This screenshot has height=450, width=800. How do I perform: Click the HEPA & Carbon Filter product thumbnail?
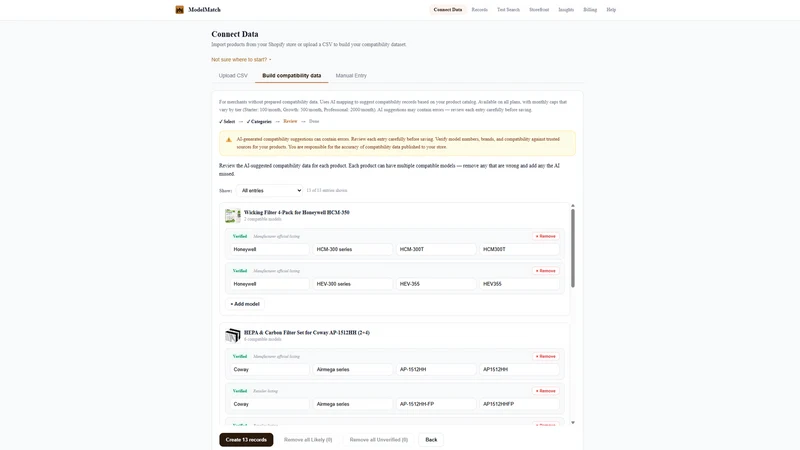(233, 335)
